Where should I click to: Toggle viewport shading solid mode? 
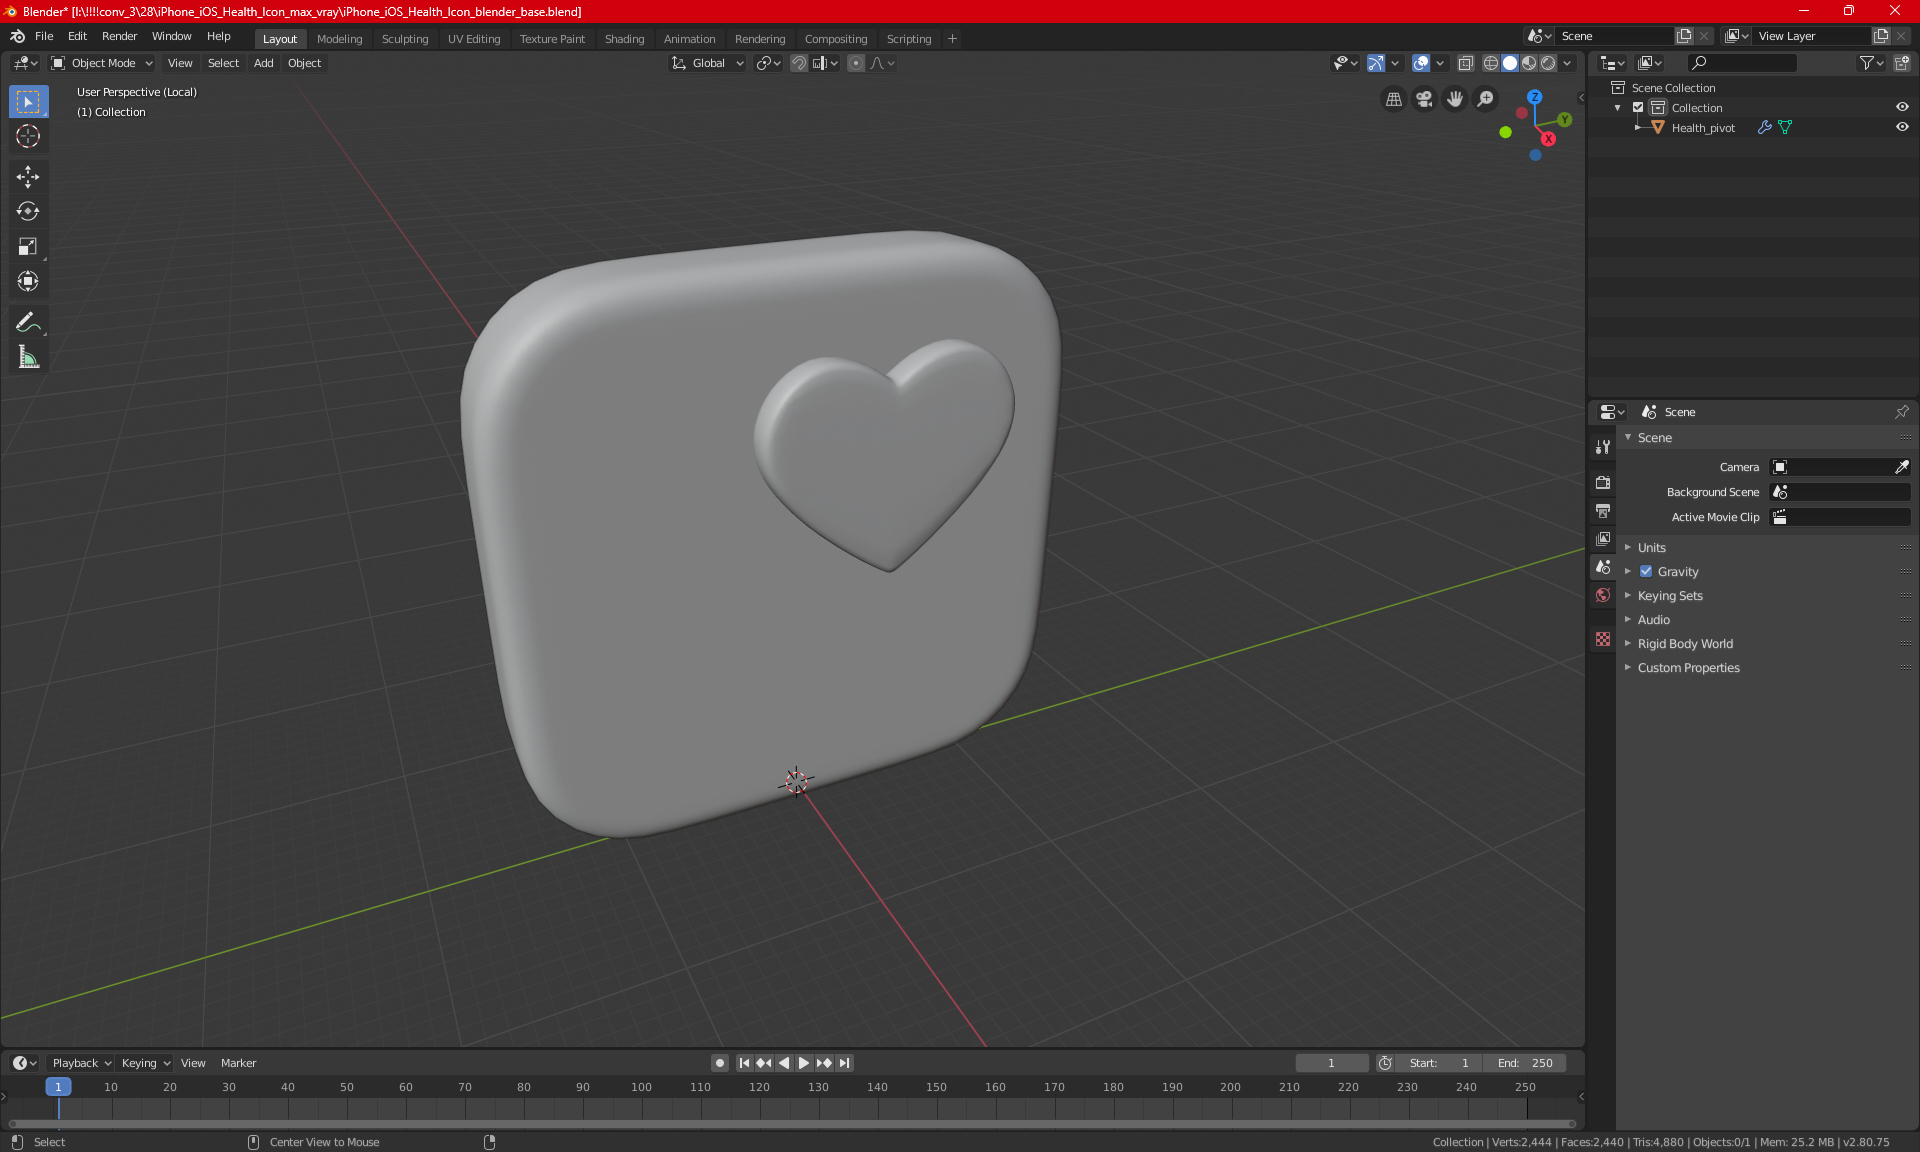click(1509, 62)
